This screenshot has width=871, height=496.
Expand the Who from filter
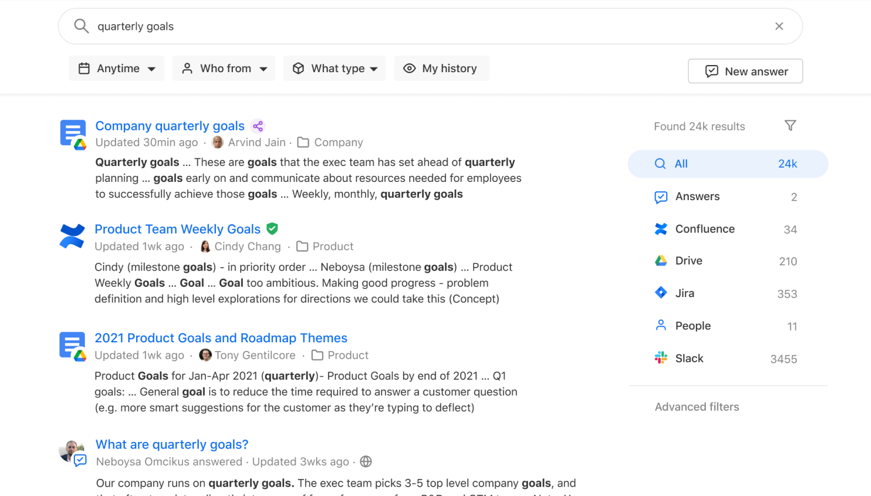(x=224, y=69)
